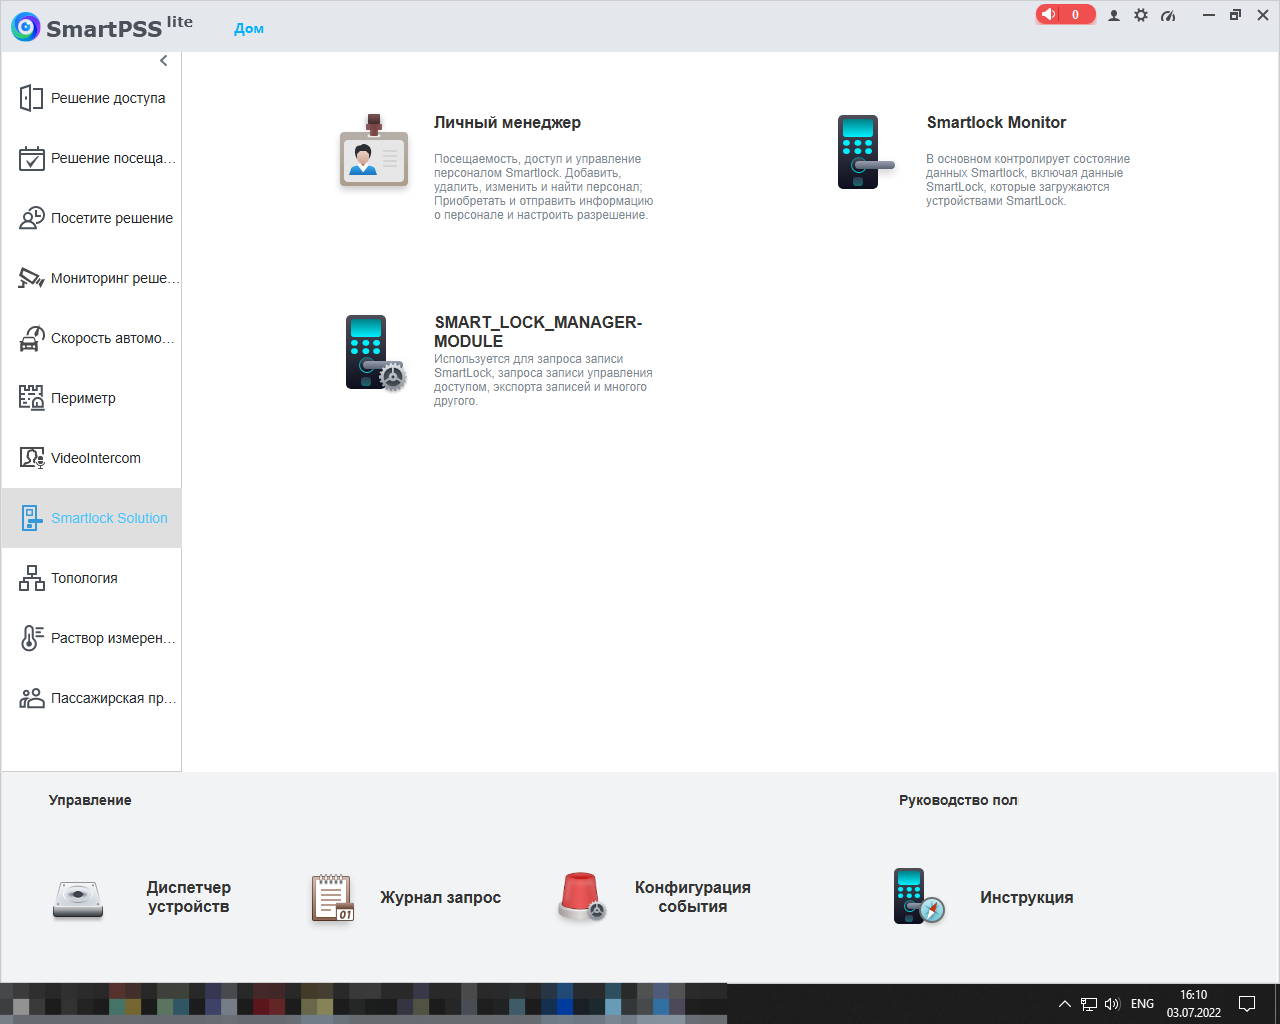The height and width of the screenshot is (1024, 1280).
Task: Click the Журнал запрос notepad icon
Action: pyautogui.click(x=333, y=897)
